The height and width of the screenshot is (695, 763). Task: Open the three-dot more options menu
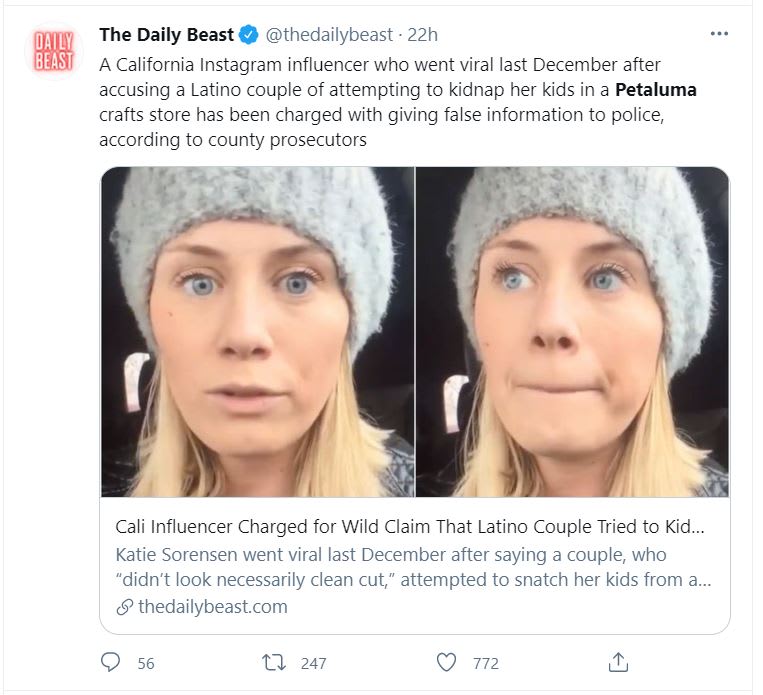coord(718,34)
